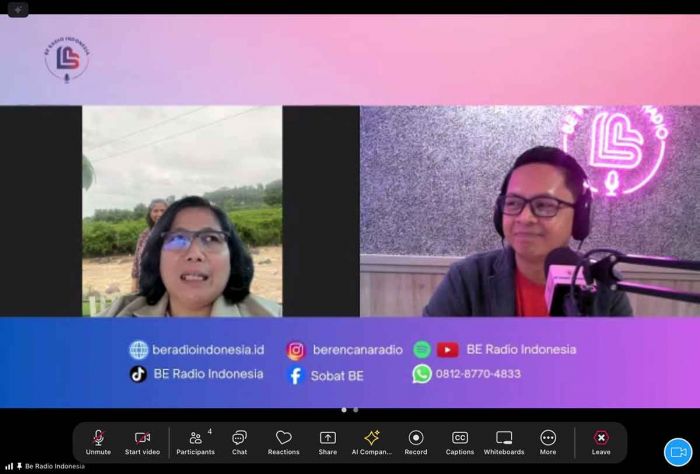Viewport: 700px width, 474px height.
Task: Select the woman's video tile
Action: pyautogui.click(x=182, y=211)
